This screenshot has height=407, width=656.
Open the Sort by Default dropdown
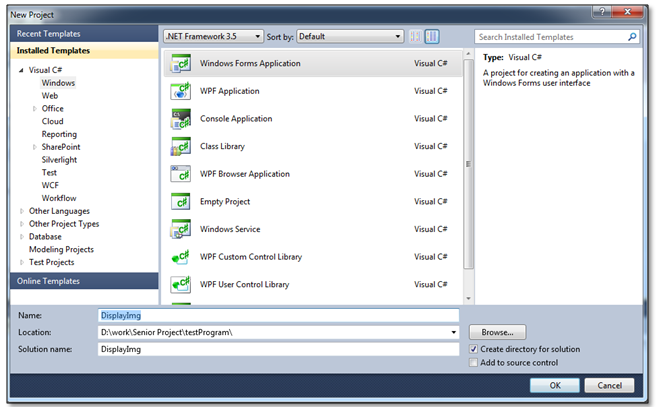(350, 36)
